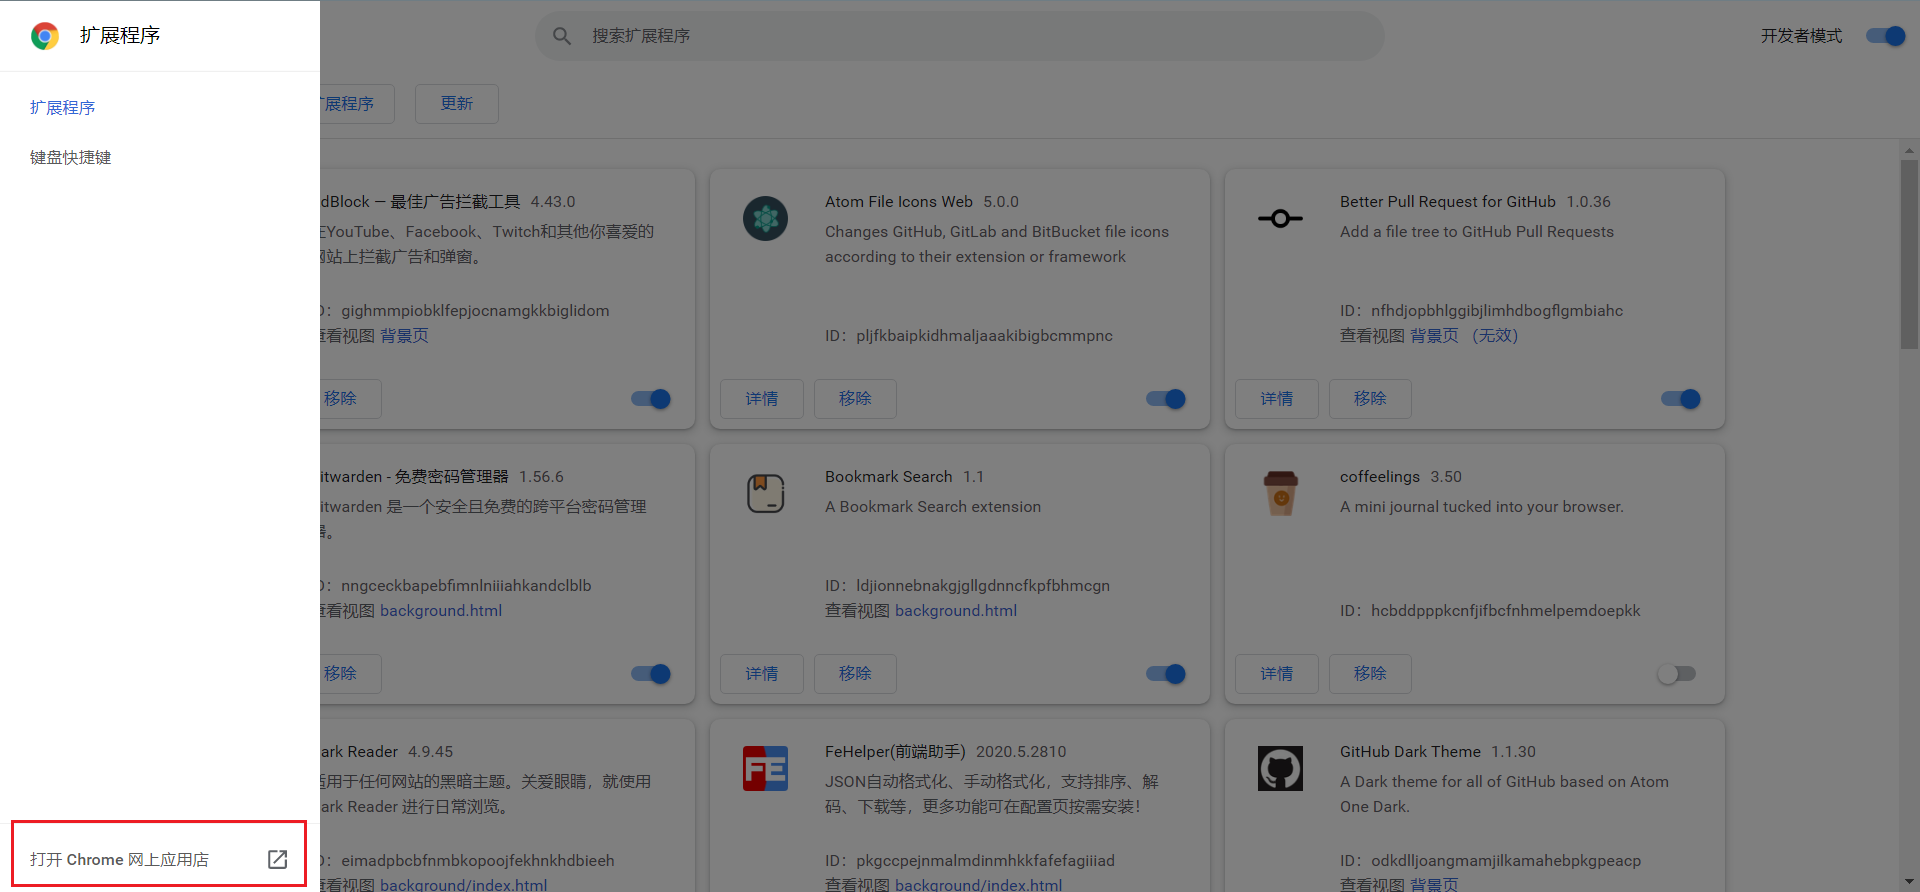Open the 背景页 link on AdBlock card
This screenshot has height=892, width=1920.
pos(404,336)
